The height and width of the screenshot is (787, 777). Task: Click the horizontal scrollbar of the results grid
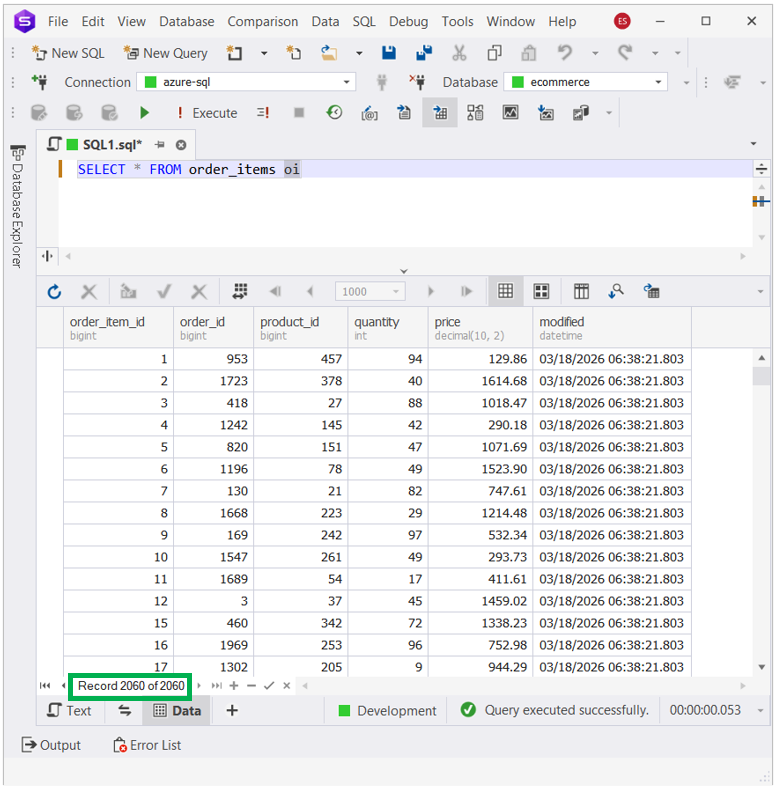coord(524,686)
